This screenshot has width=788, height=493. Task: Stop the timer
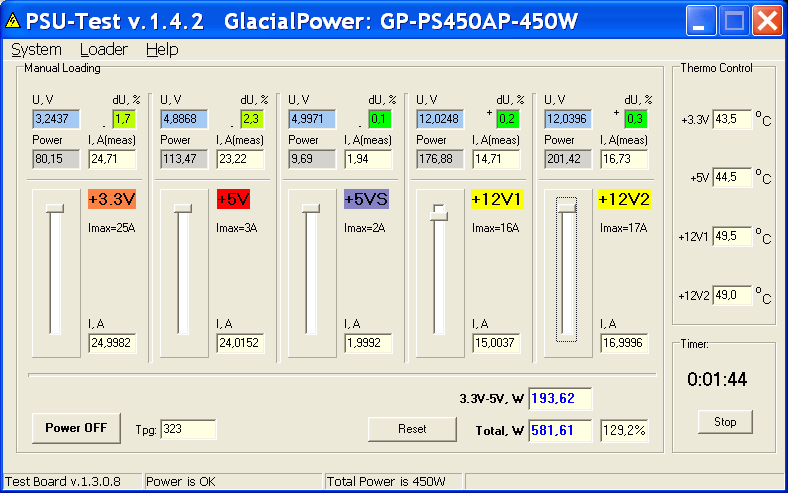pyautogui.click(x=725, y=422)
